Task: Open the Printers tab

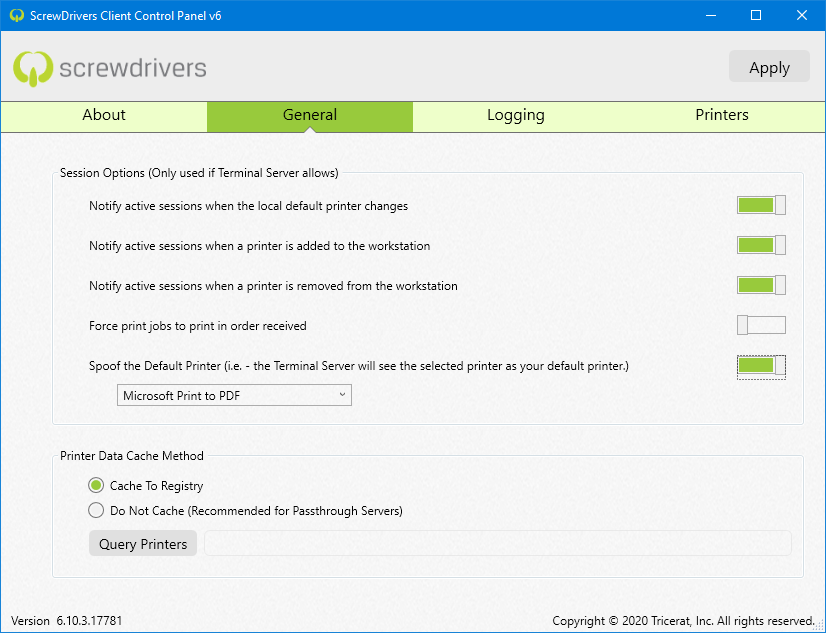Action: click(722, 116)
